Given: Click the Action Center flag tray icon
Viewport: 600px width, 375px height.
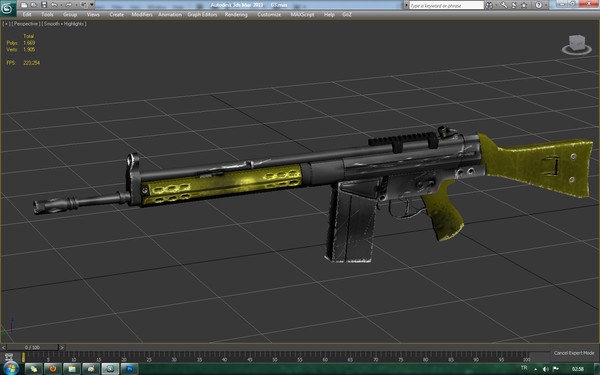Looking at the screenshot, I should pos(556,369).
